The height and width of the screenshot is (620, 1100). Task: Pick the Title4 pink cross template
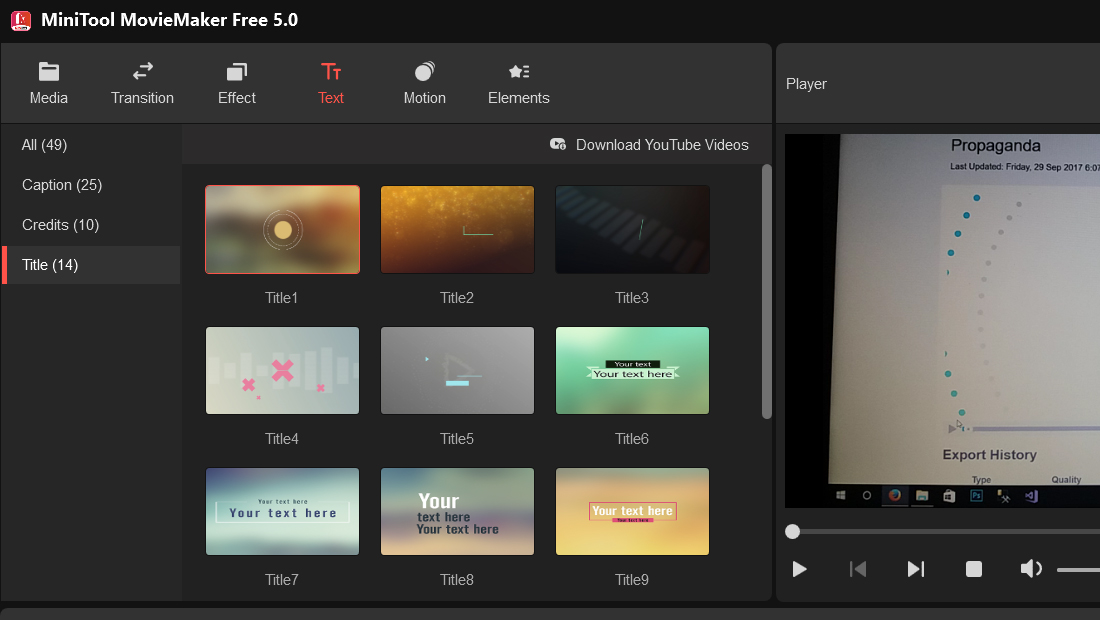tap(283, 370)
